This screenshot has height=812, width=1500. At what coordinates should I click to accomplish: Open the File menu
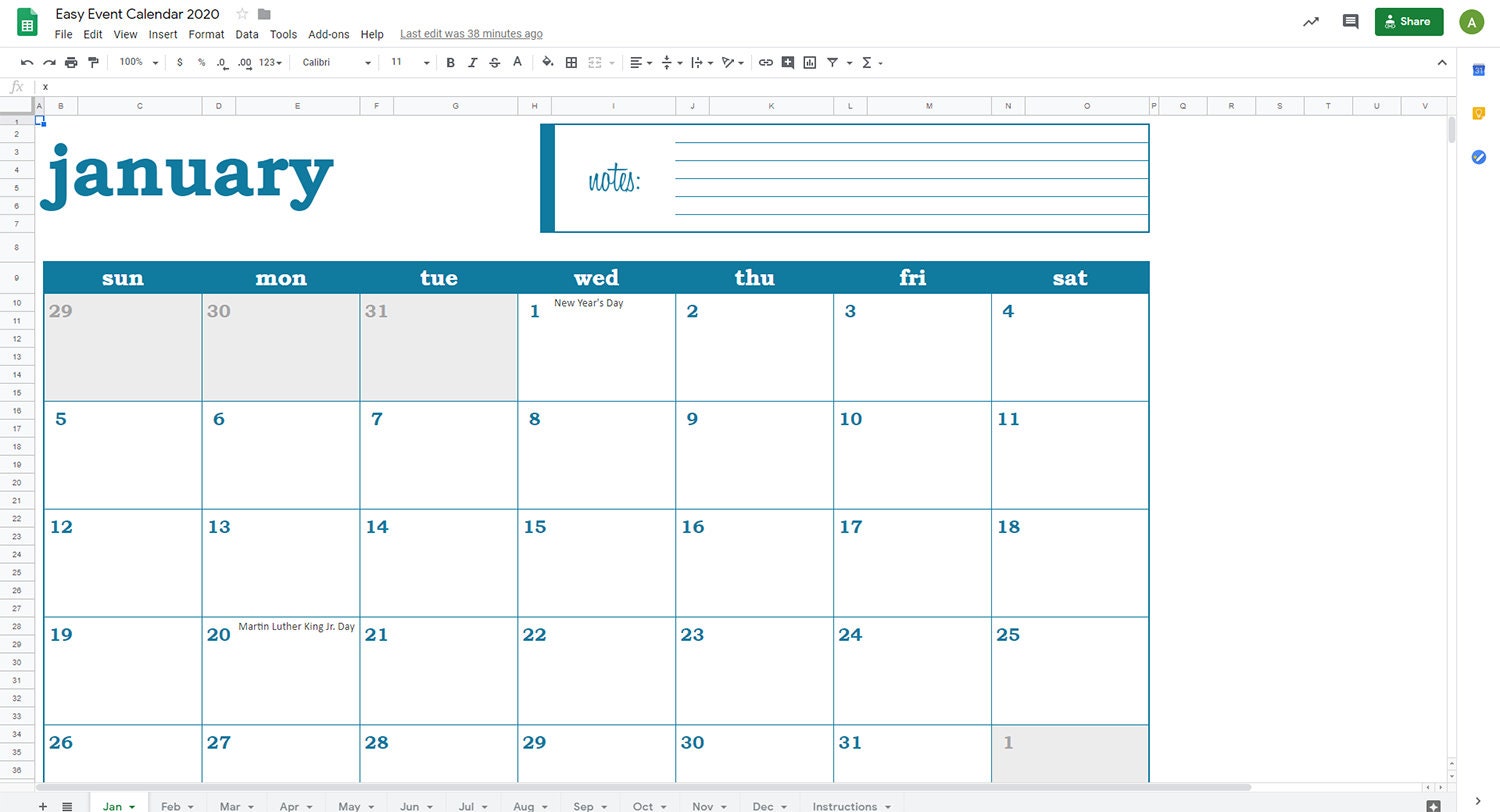tap(63, 34)
